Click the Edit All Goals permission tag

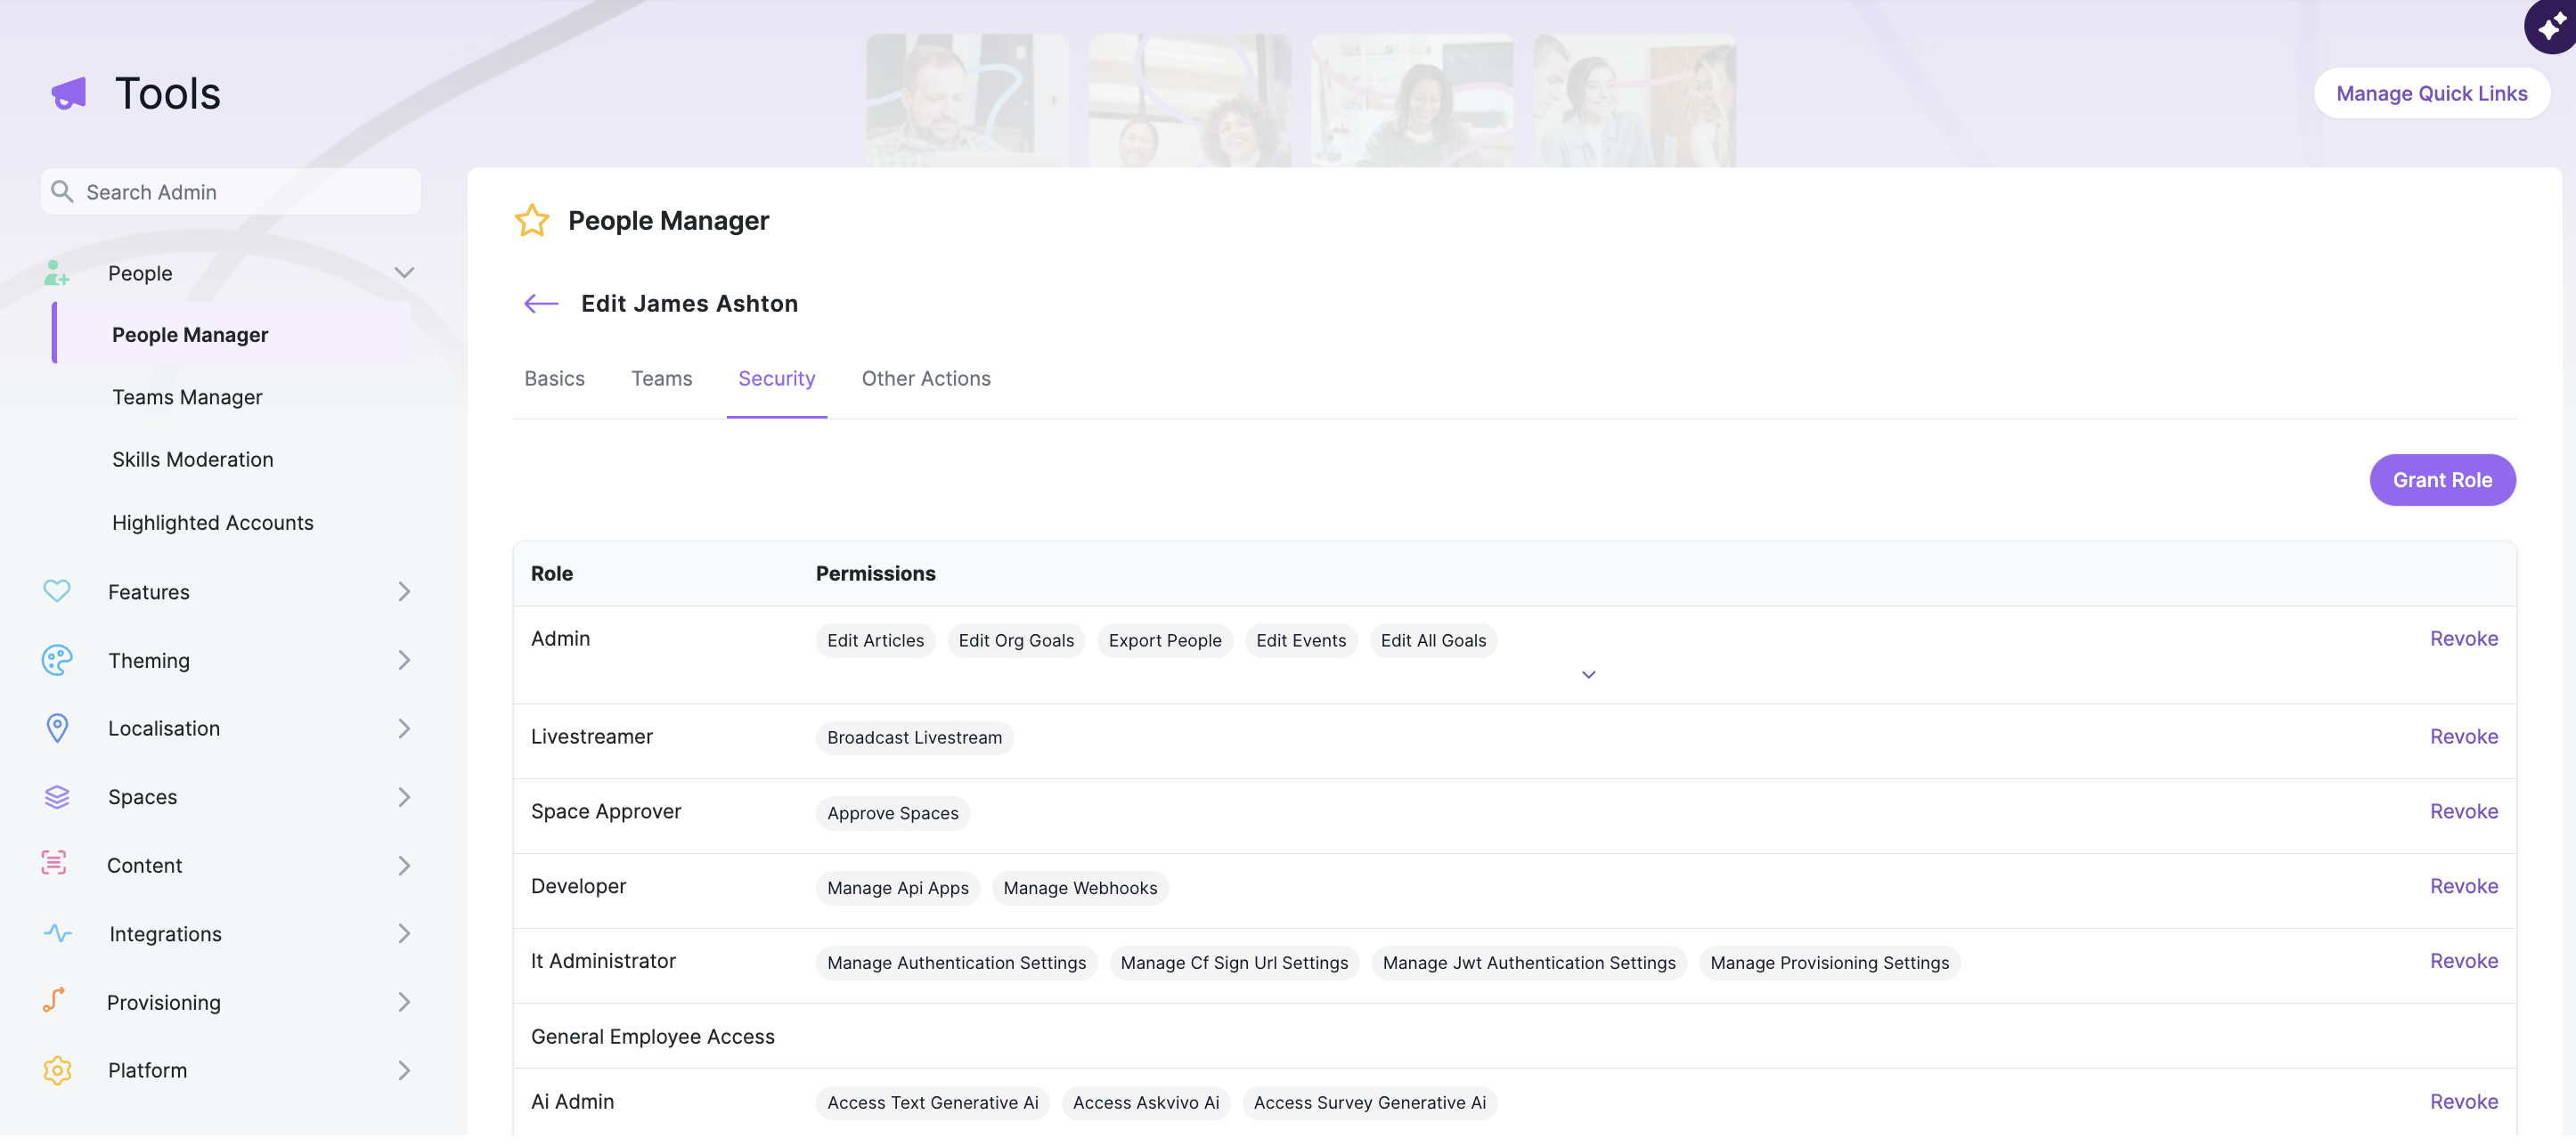coord(1433,641)
